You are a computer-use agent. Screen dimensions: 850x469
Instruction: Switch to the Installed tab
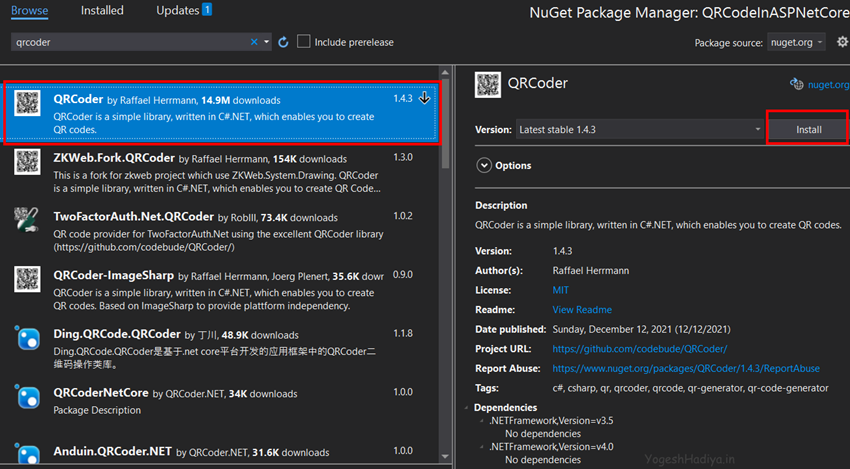(x=102, y=10)
